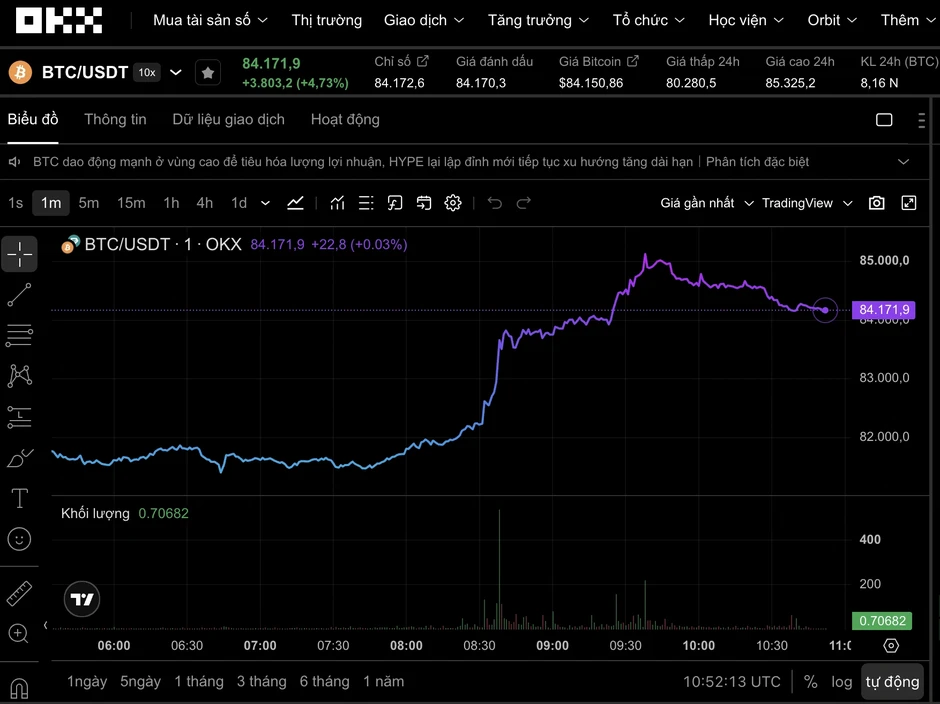Image resolution: width=940 pixels, height=704 pixels.
Task: Expand the BTC/USDT pair selector
Action: click(176, 73)
